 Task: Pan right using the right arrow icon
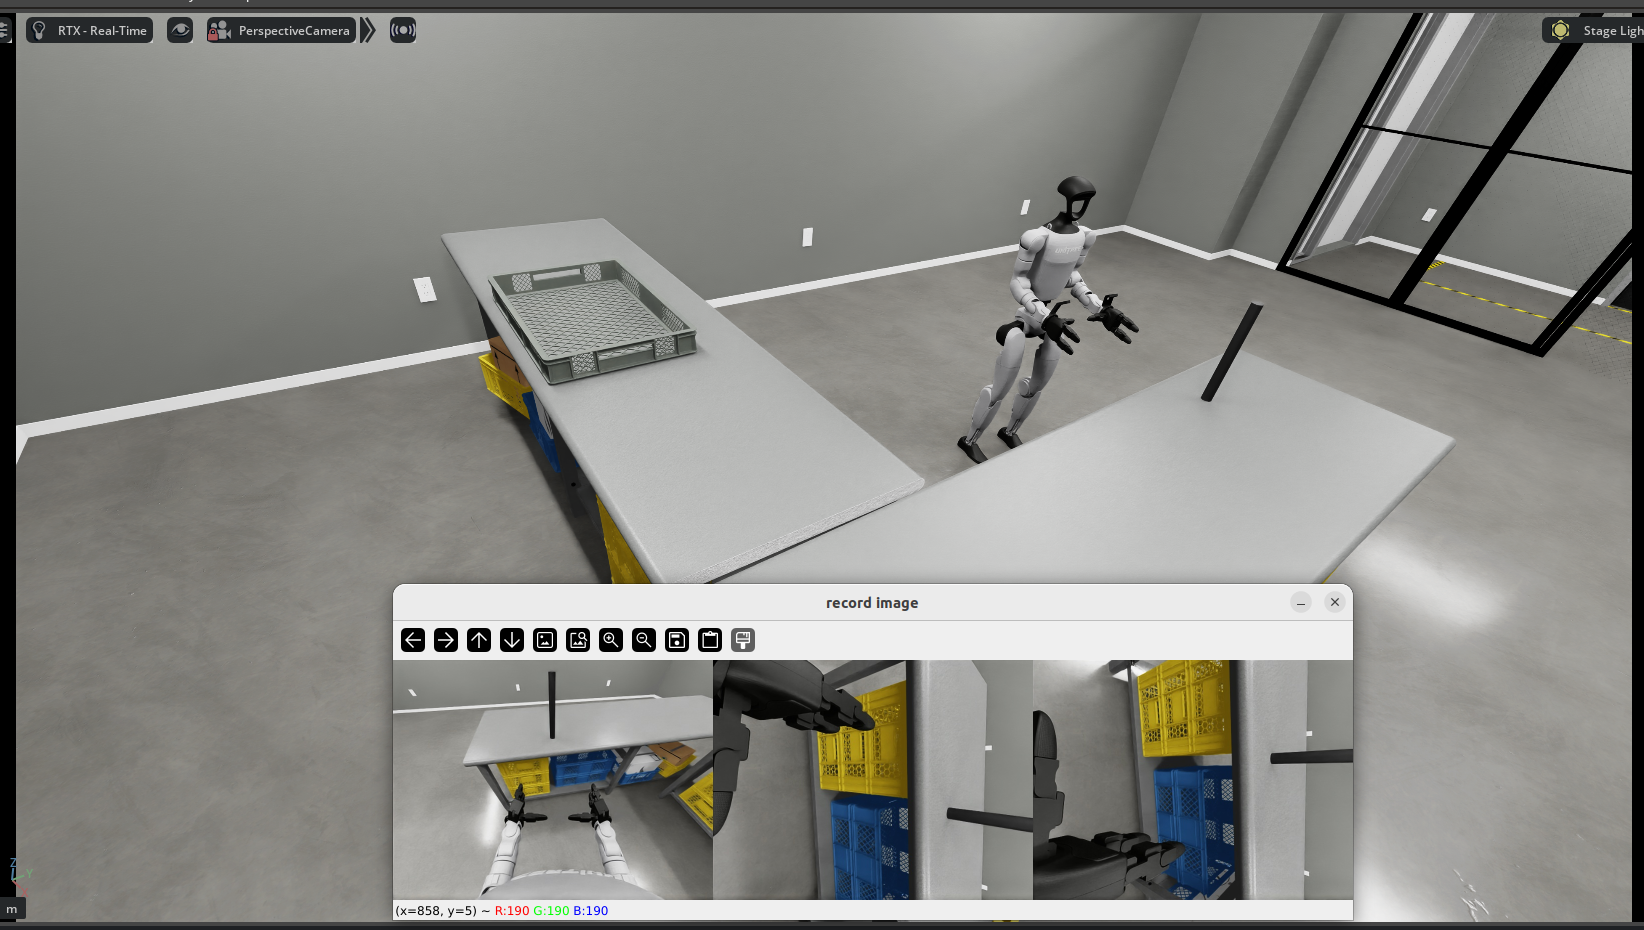[446, 640]
